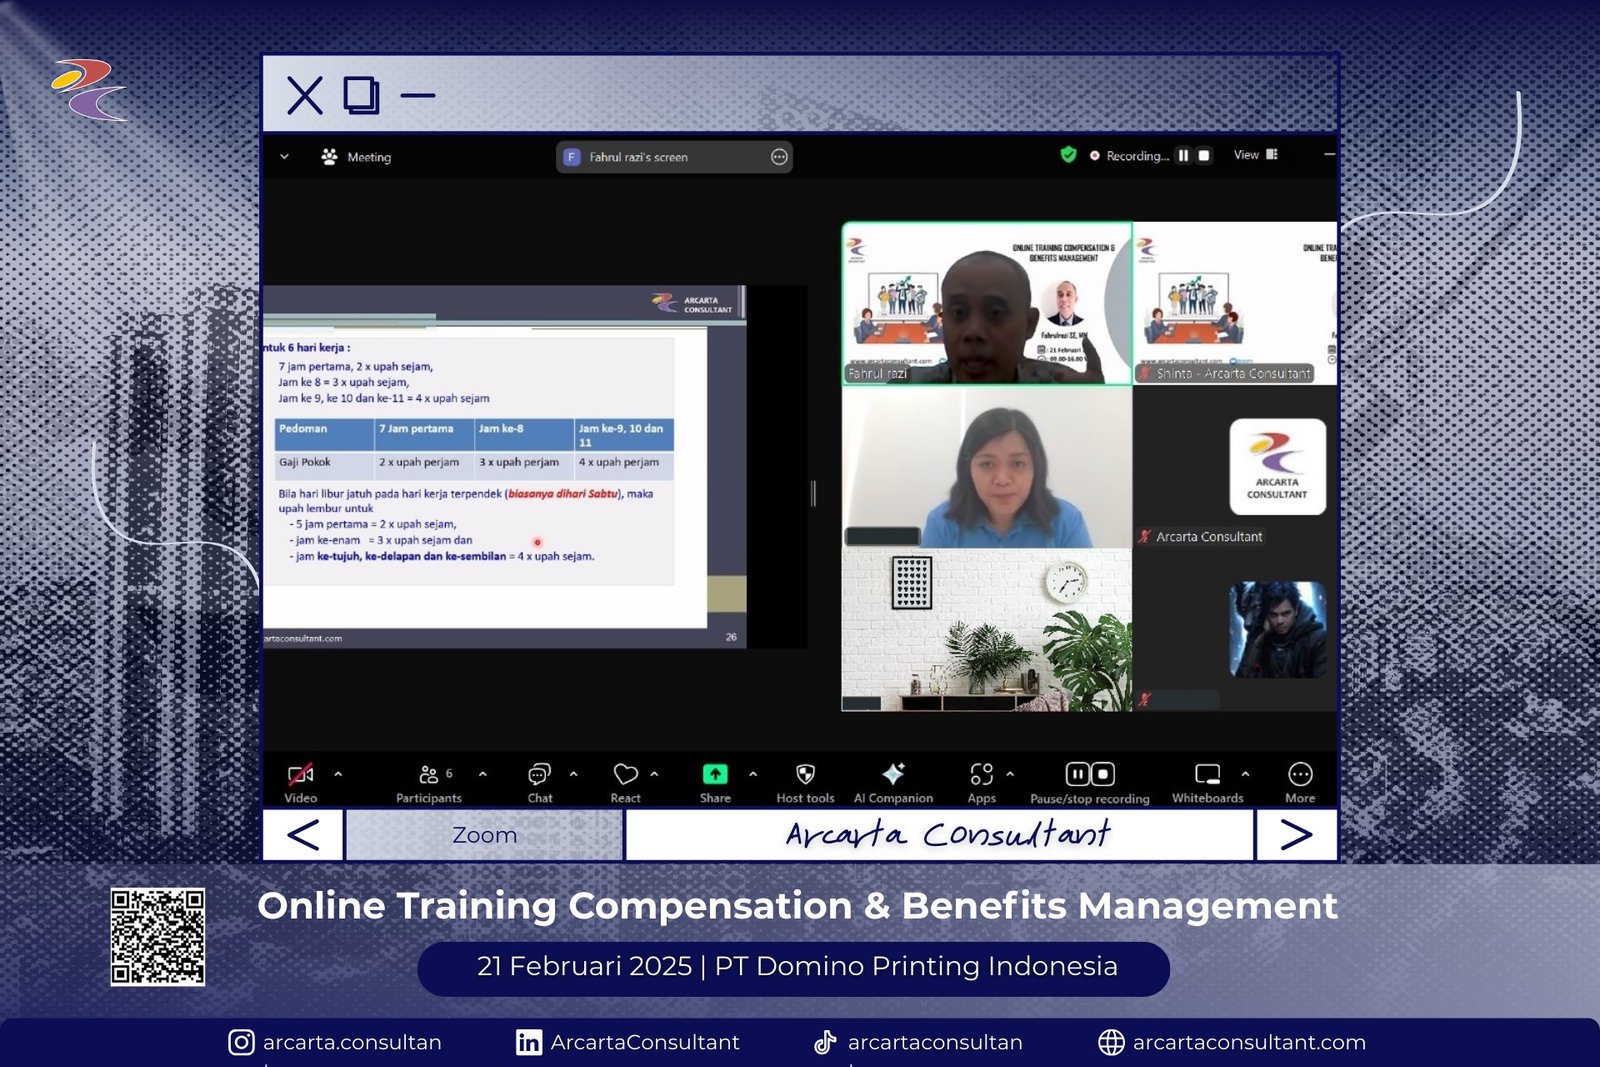Open the Participants list
Screen dimensions: 1600x1067
[x=429, y=776]
